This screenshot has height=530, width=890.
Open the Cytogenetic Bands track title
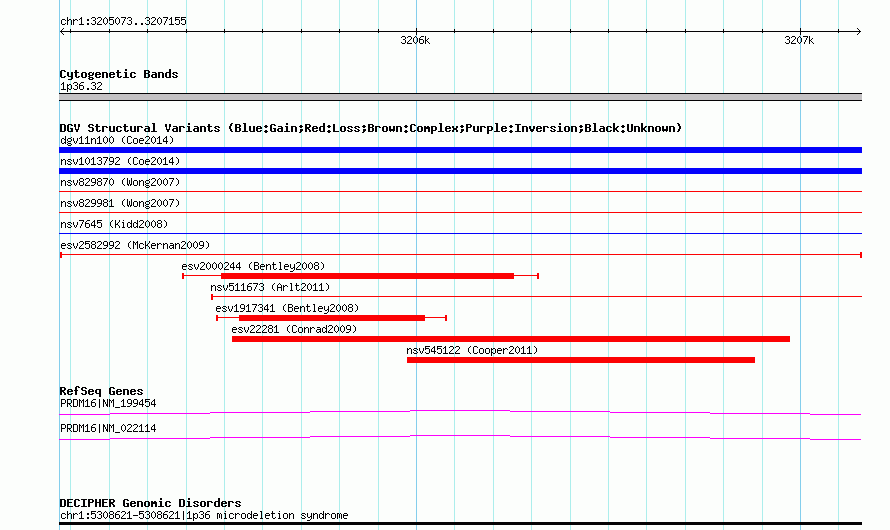[x=119, y=74]
